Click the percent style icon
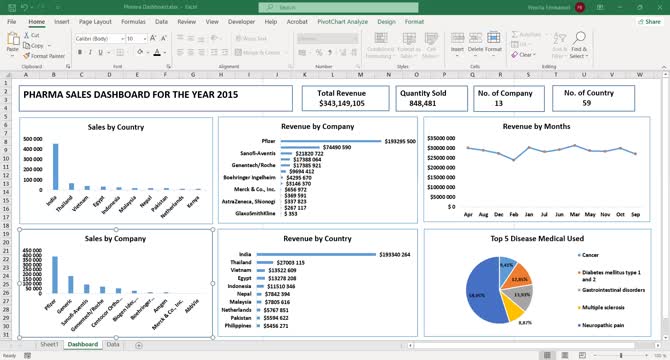 [x=319, y=53]
